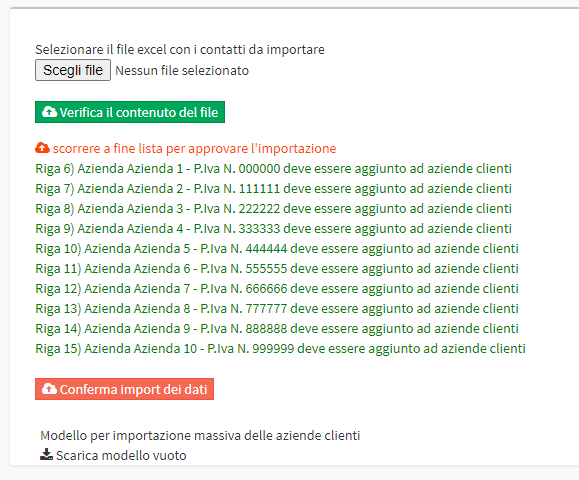Viewport: 579px width, 480px height.
Task: Select the Riga 10 Azienda 5 line
Action: tap(277, 248)
